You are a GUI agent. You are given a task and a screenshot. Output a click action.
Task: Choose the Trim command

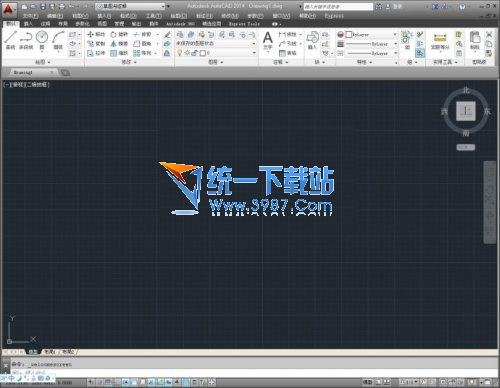(x=142, y=34)
